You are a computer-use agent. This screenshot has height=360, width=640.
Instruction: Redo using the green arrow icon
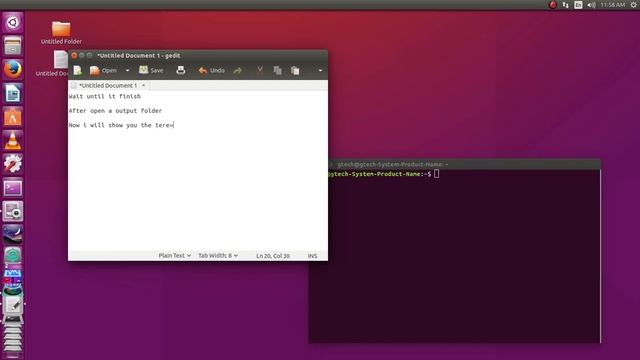(x=238, y=71)
